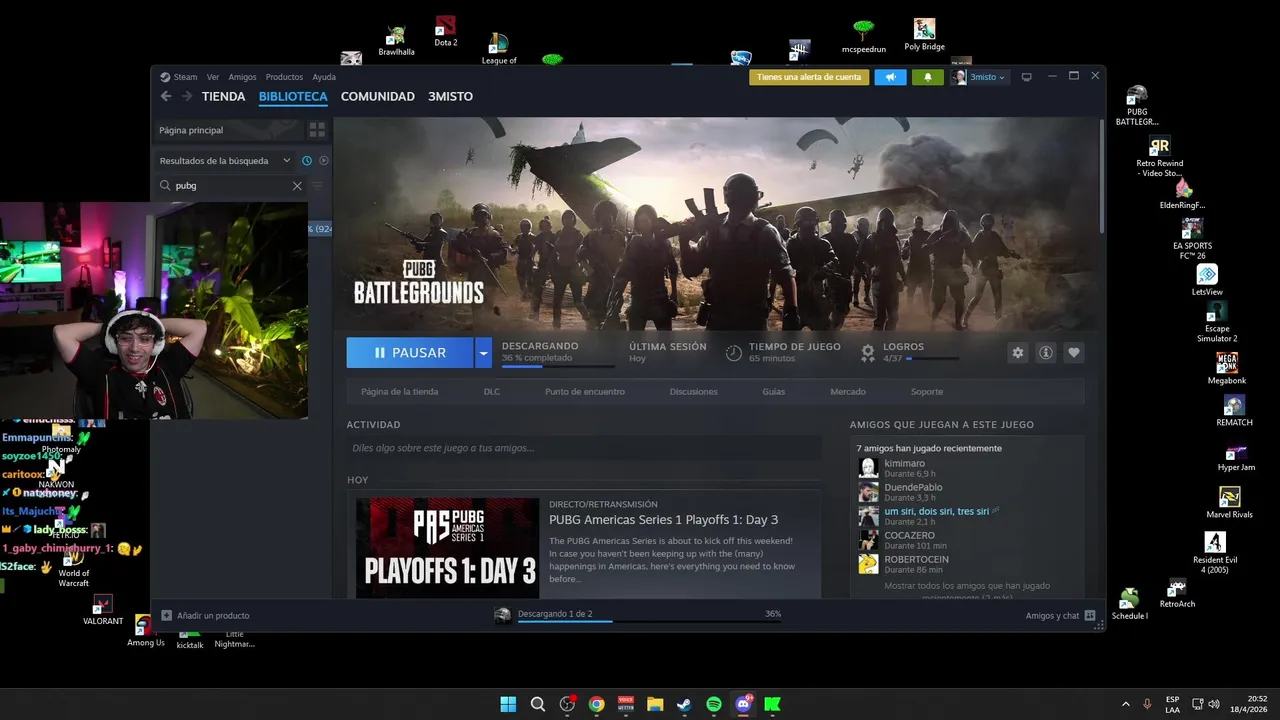The height and width of the screenshot is (720, 1280).
Task: Switch to TIENDA tab
Action: click(x=223, y=97)
